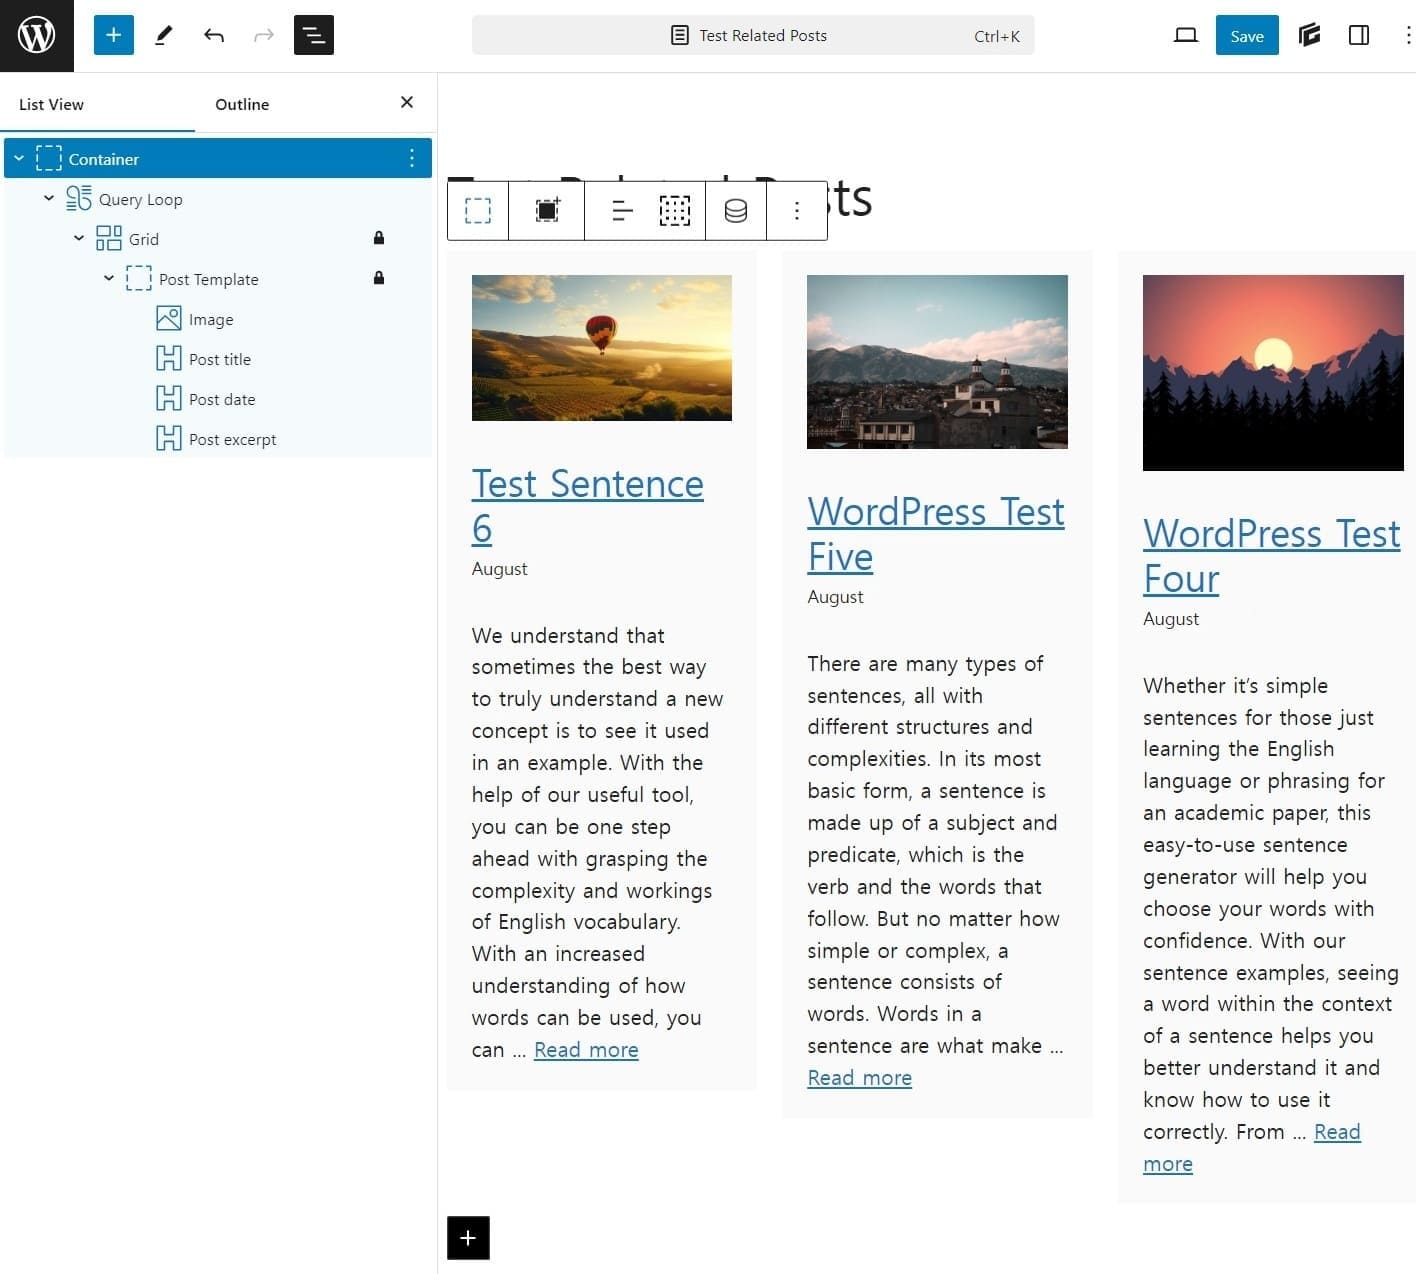Open block toolbar three-dot options

click(796, 211)
